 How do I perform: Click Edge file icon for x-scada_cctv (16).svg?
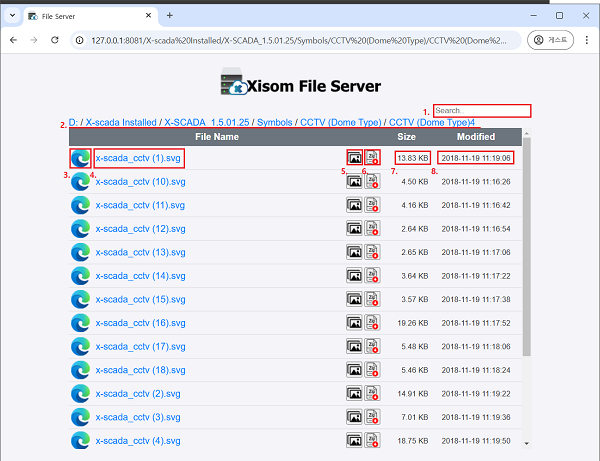pos(80,323)
